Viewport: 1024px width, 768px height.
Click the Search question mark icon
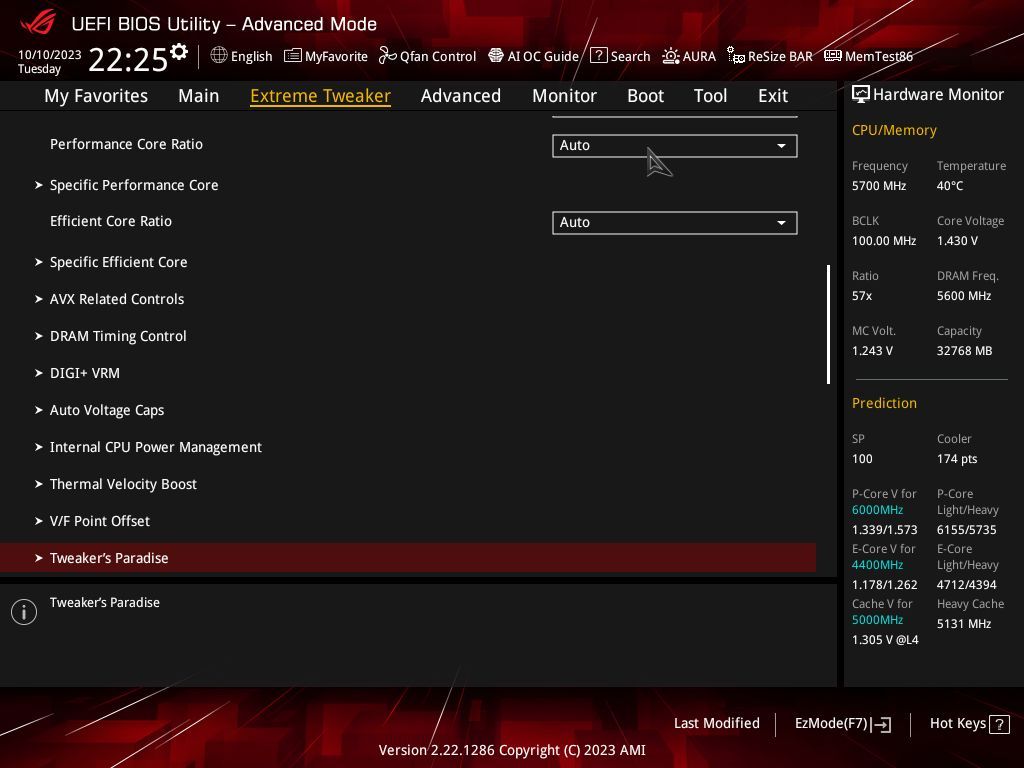click(598, 56)
